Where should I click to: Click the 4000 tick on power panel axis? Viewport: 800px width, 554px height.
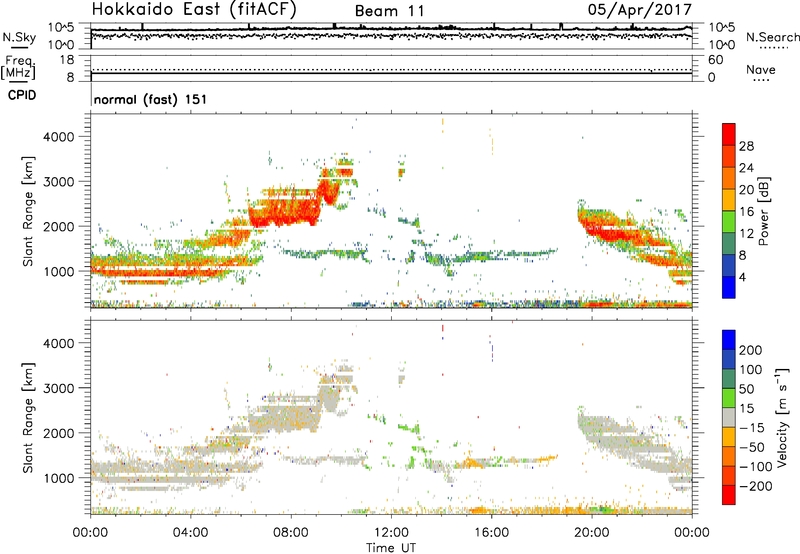click(x=59, y=137)
